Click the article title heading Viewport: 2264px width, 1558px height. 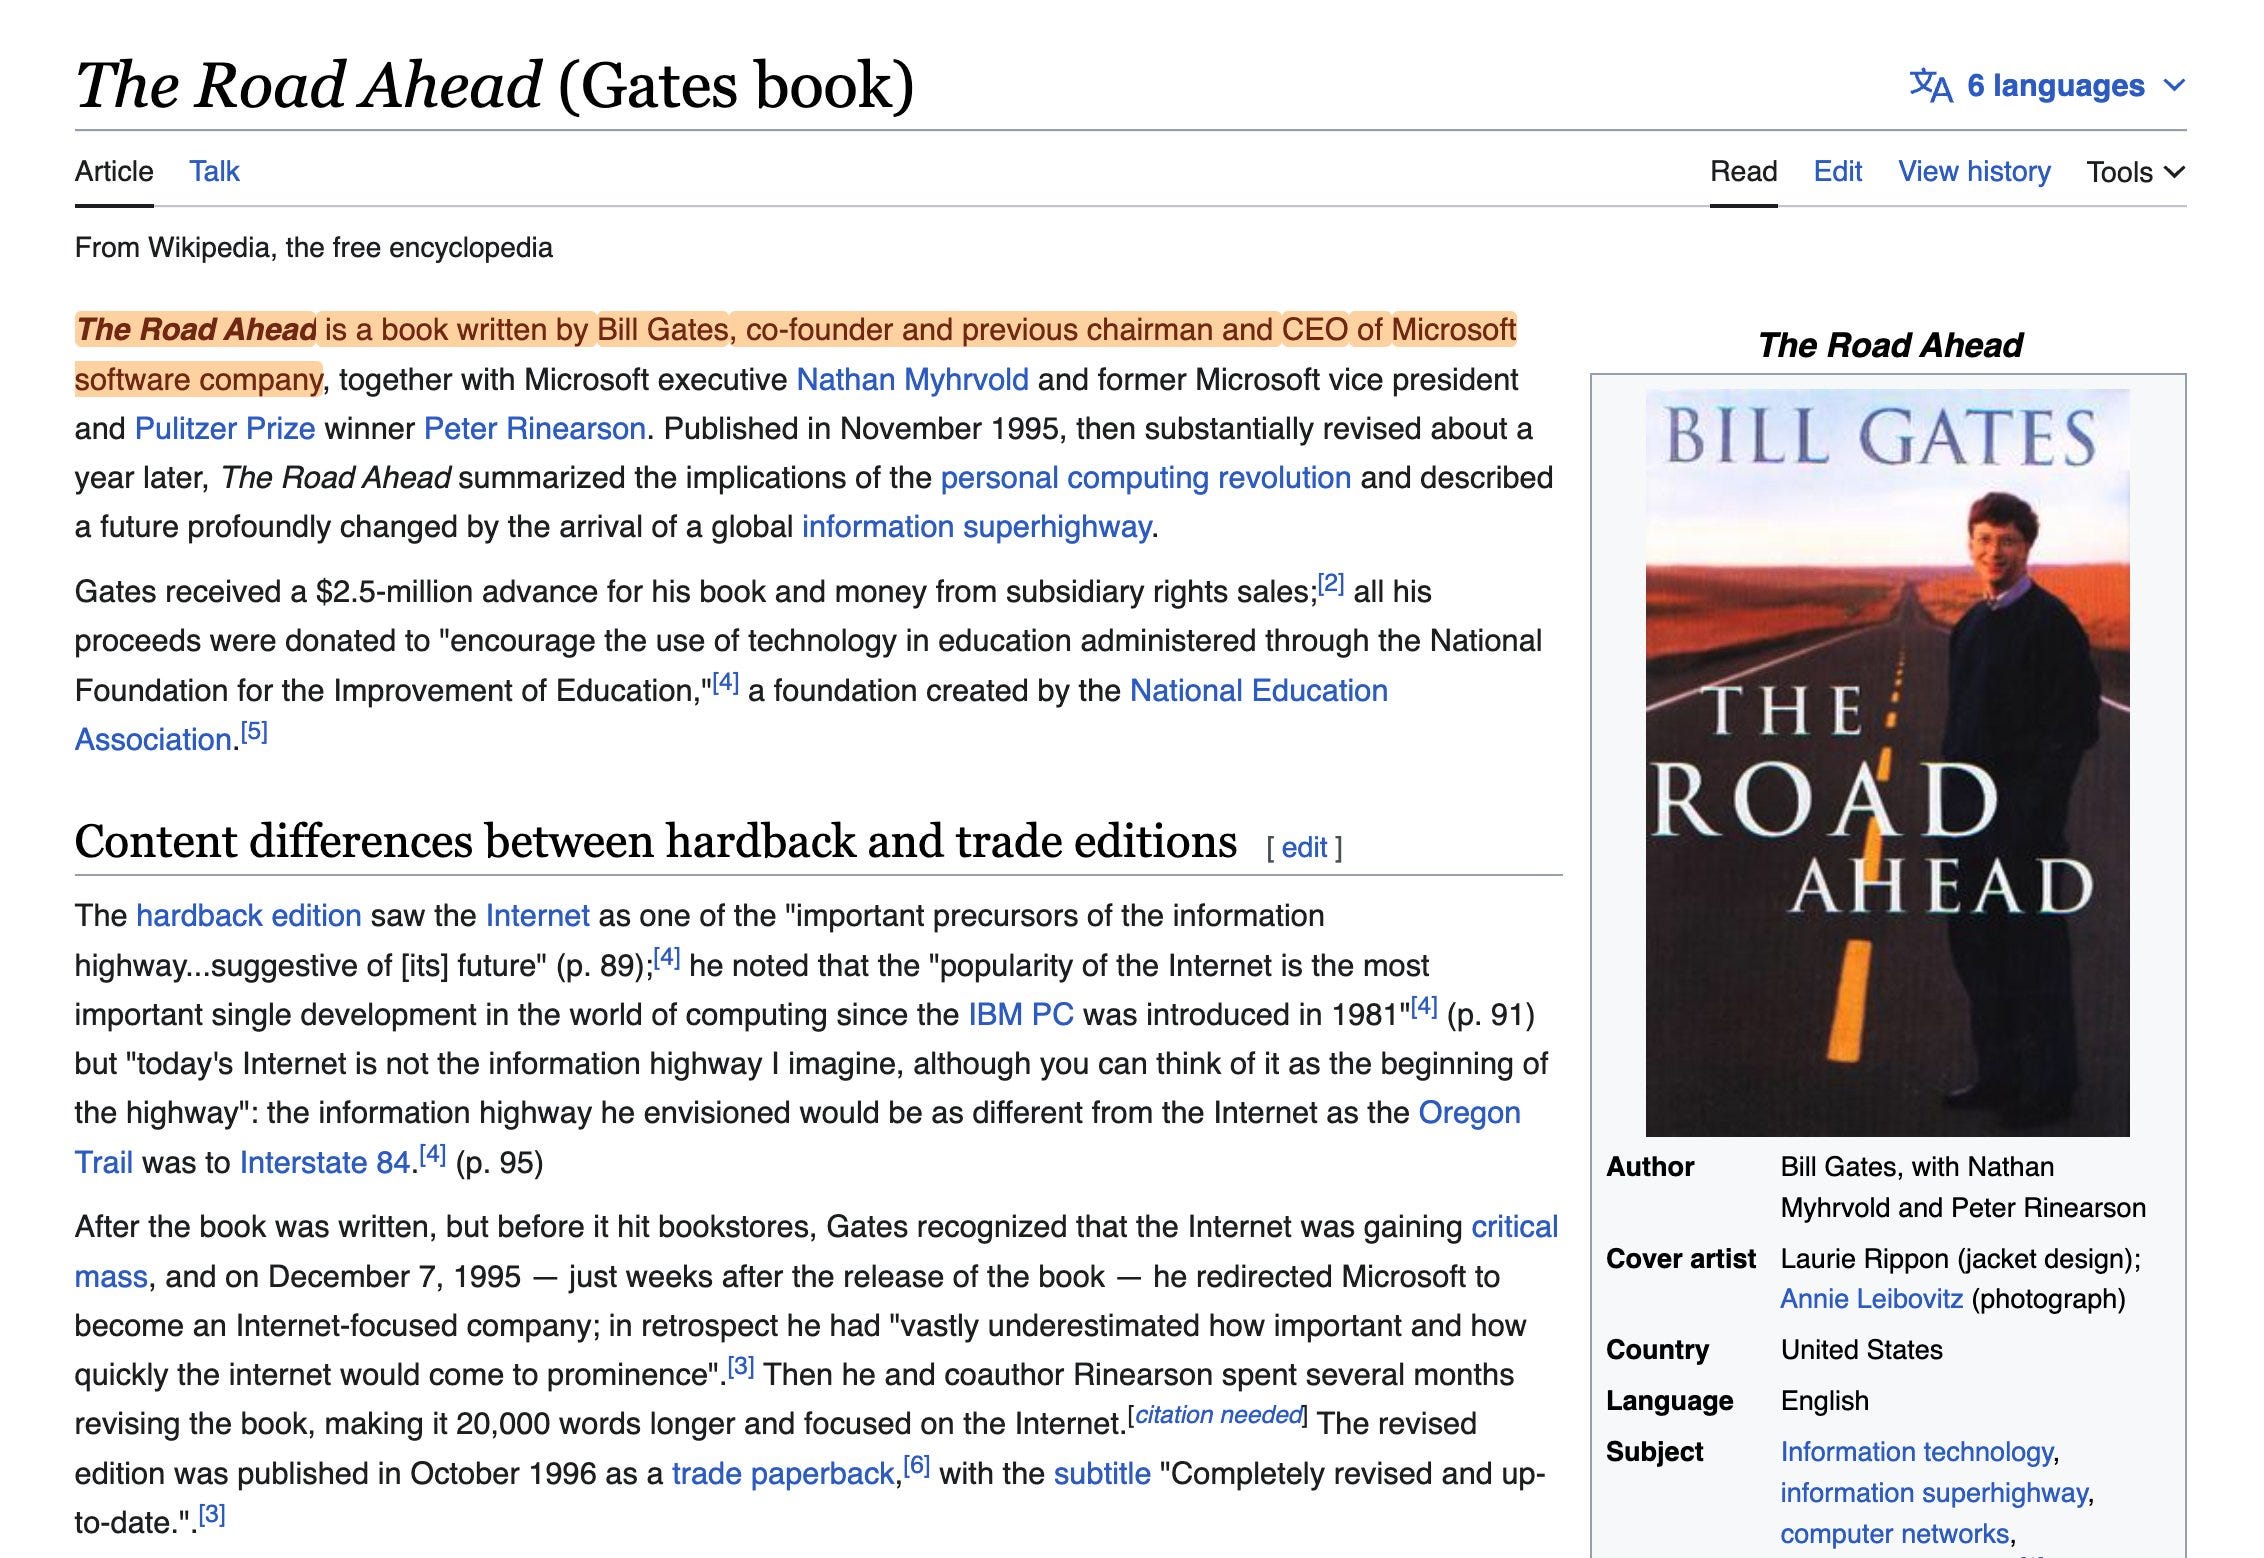tap(495, 85)
